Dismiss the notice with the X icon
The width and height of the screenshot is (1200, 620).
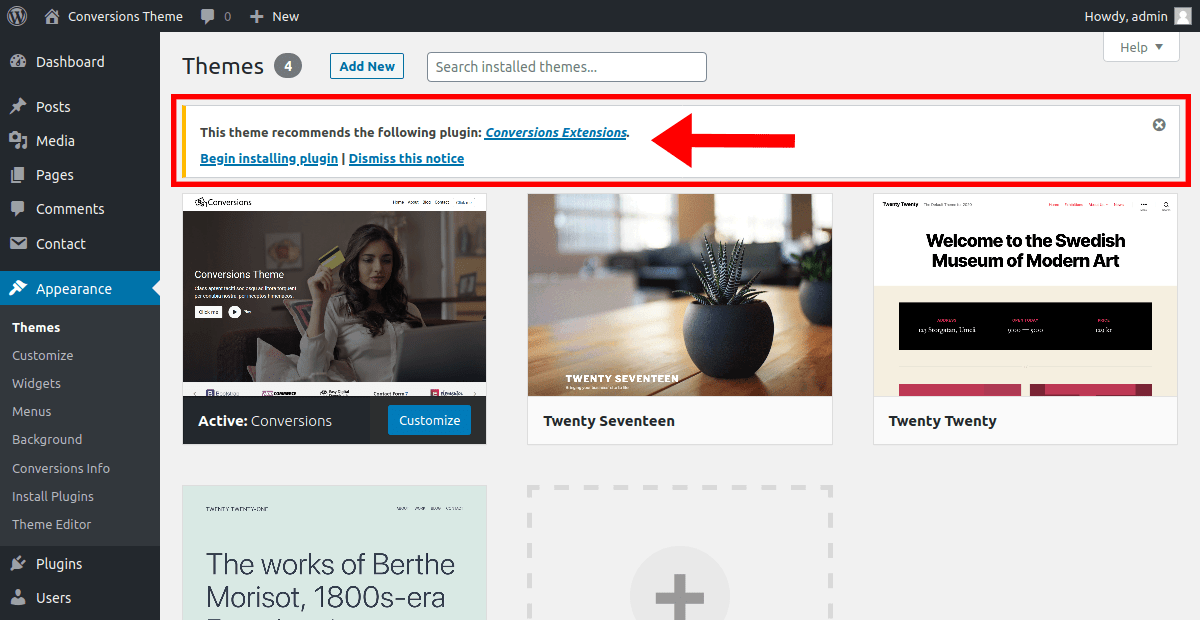tap(1159, 125)
